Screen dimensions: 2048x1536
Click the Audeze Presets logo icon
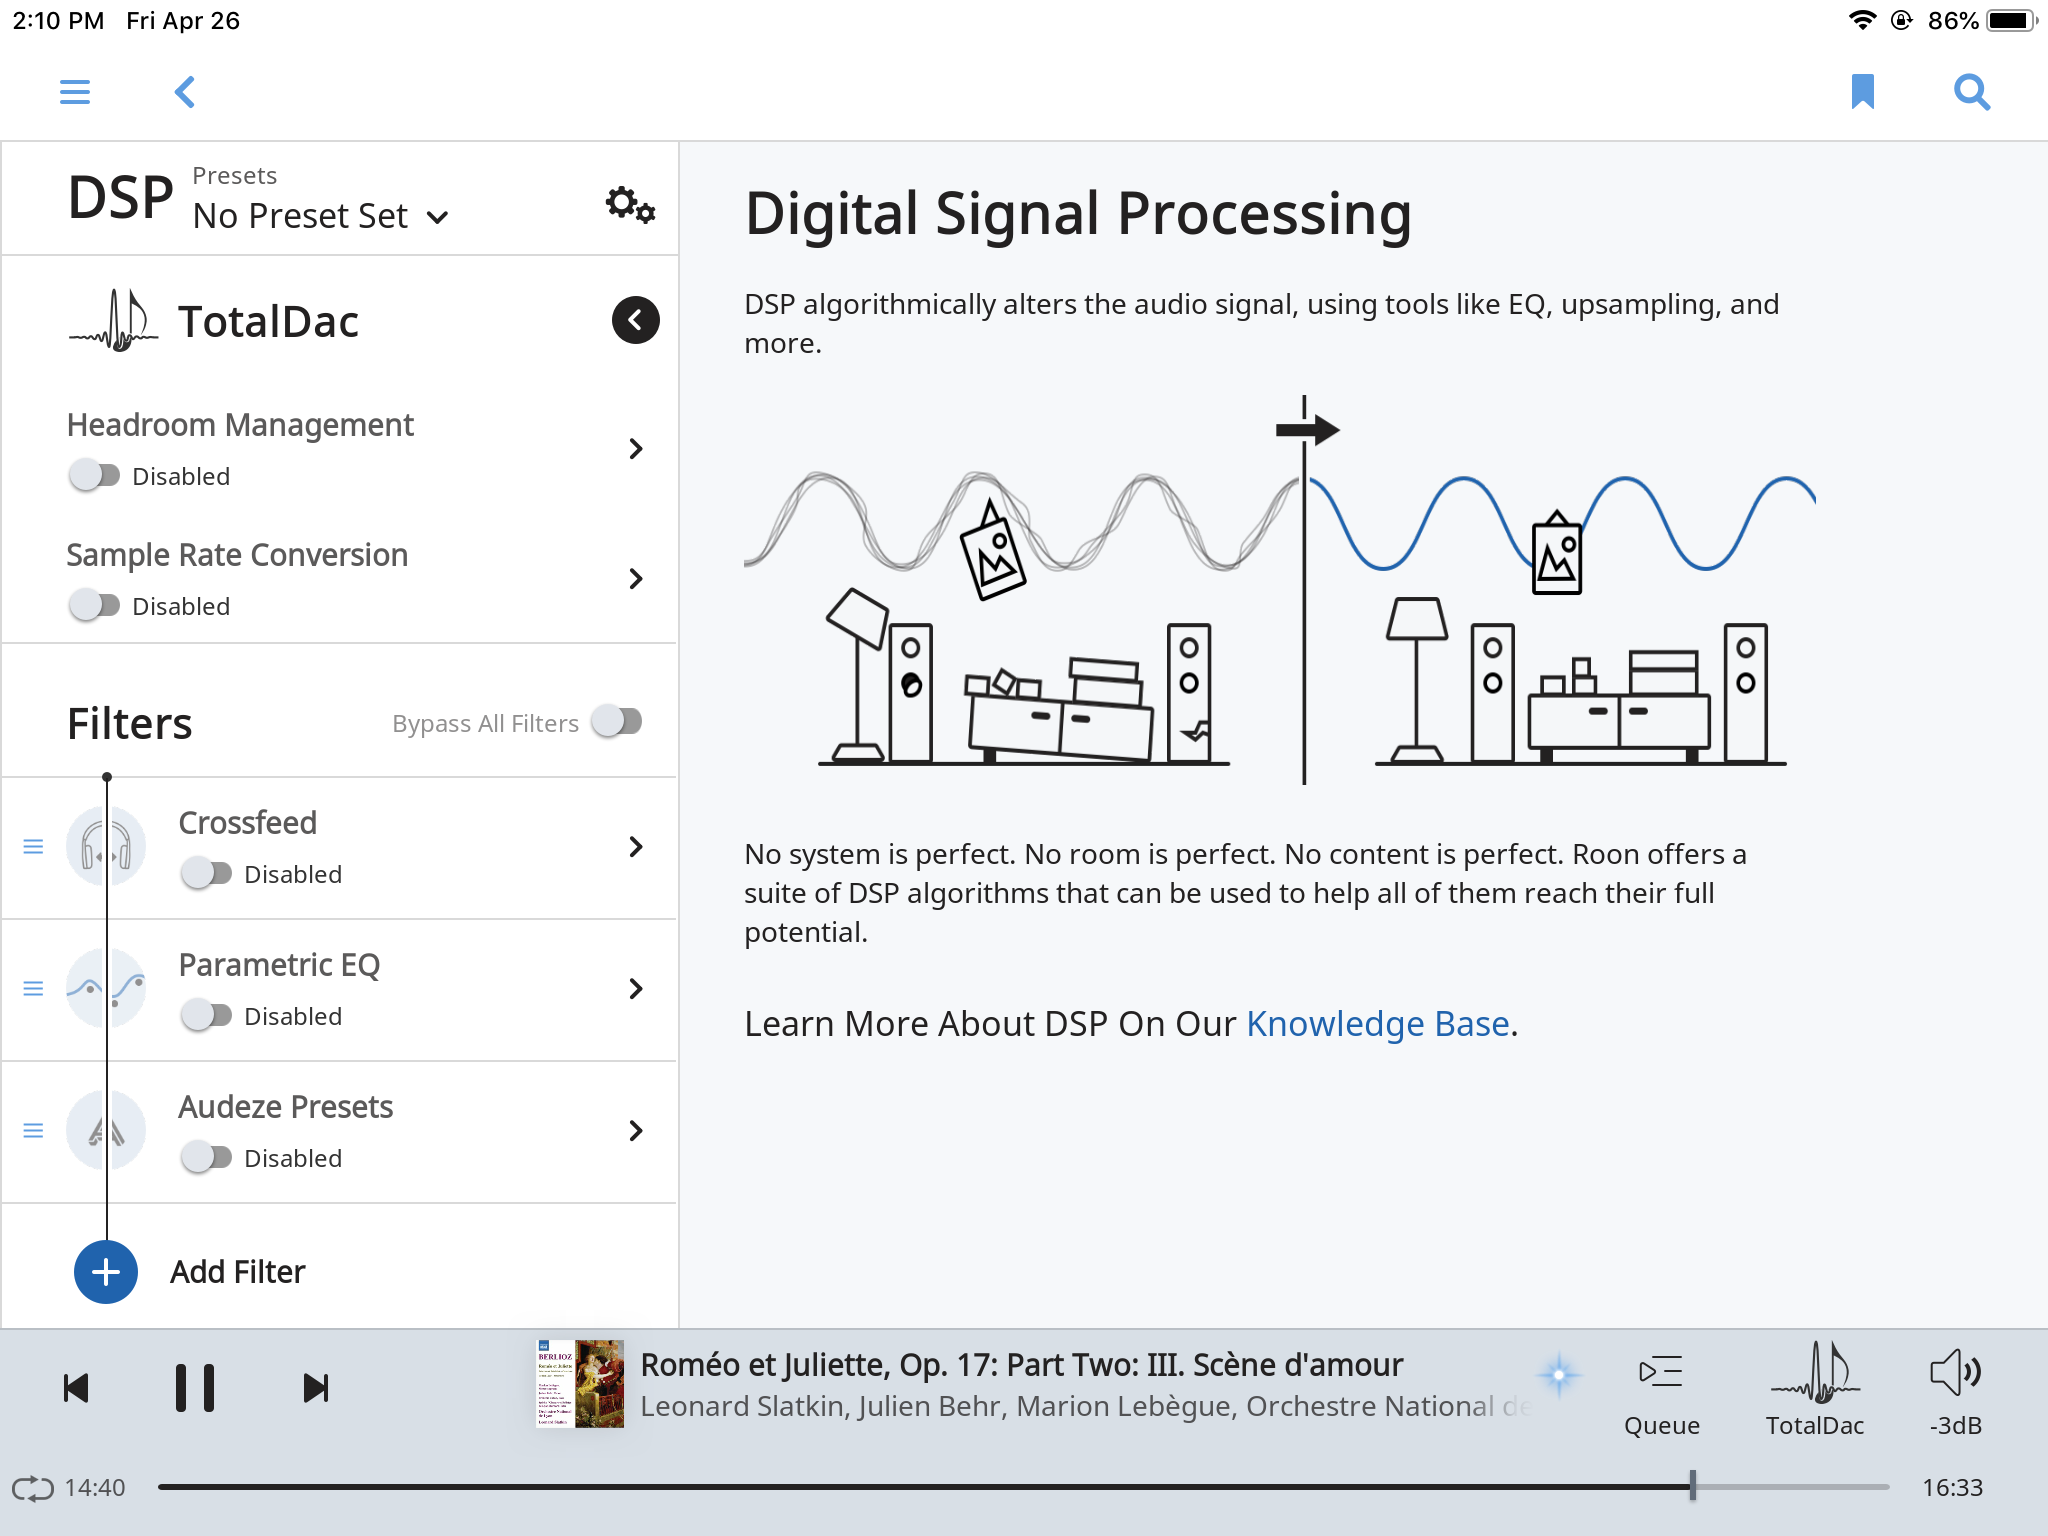click(x=106, y=1130)
